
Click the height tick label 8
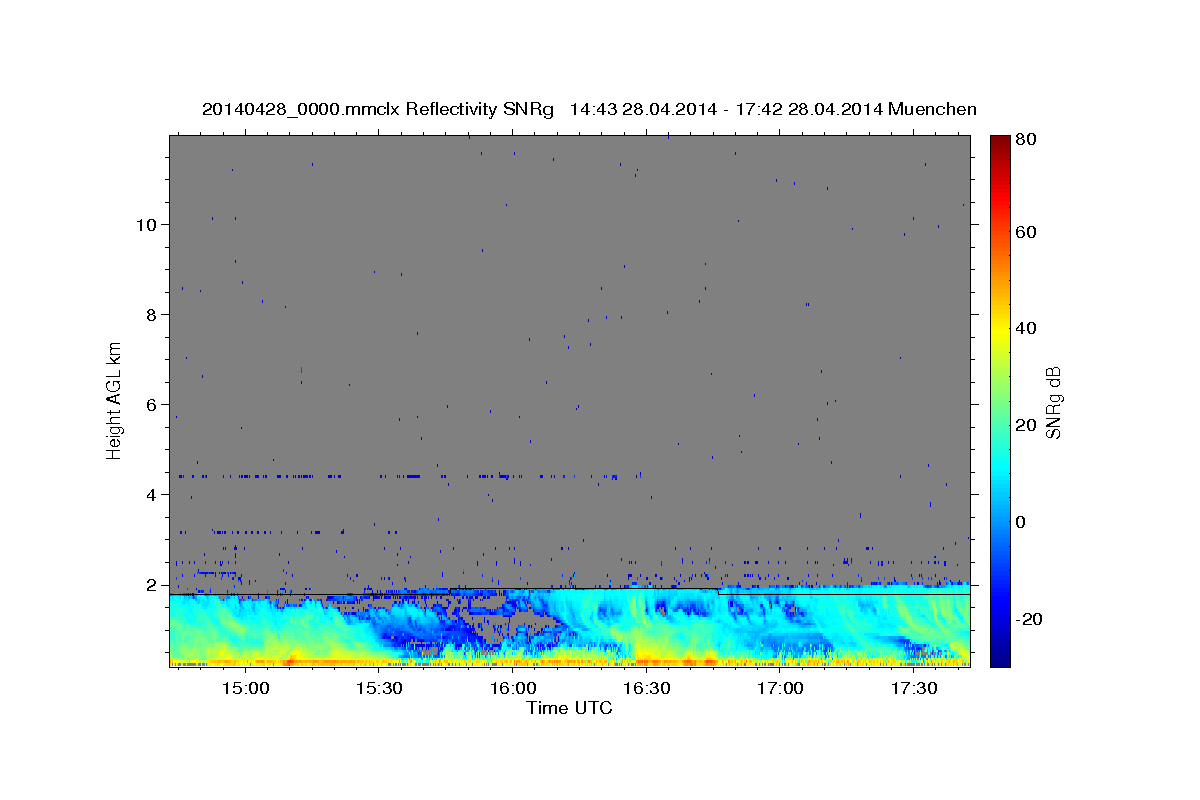[152, 315]
